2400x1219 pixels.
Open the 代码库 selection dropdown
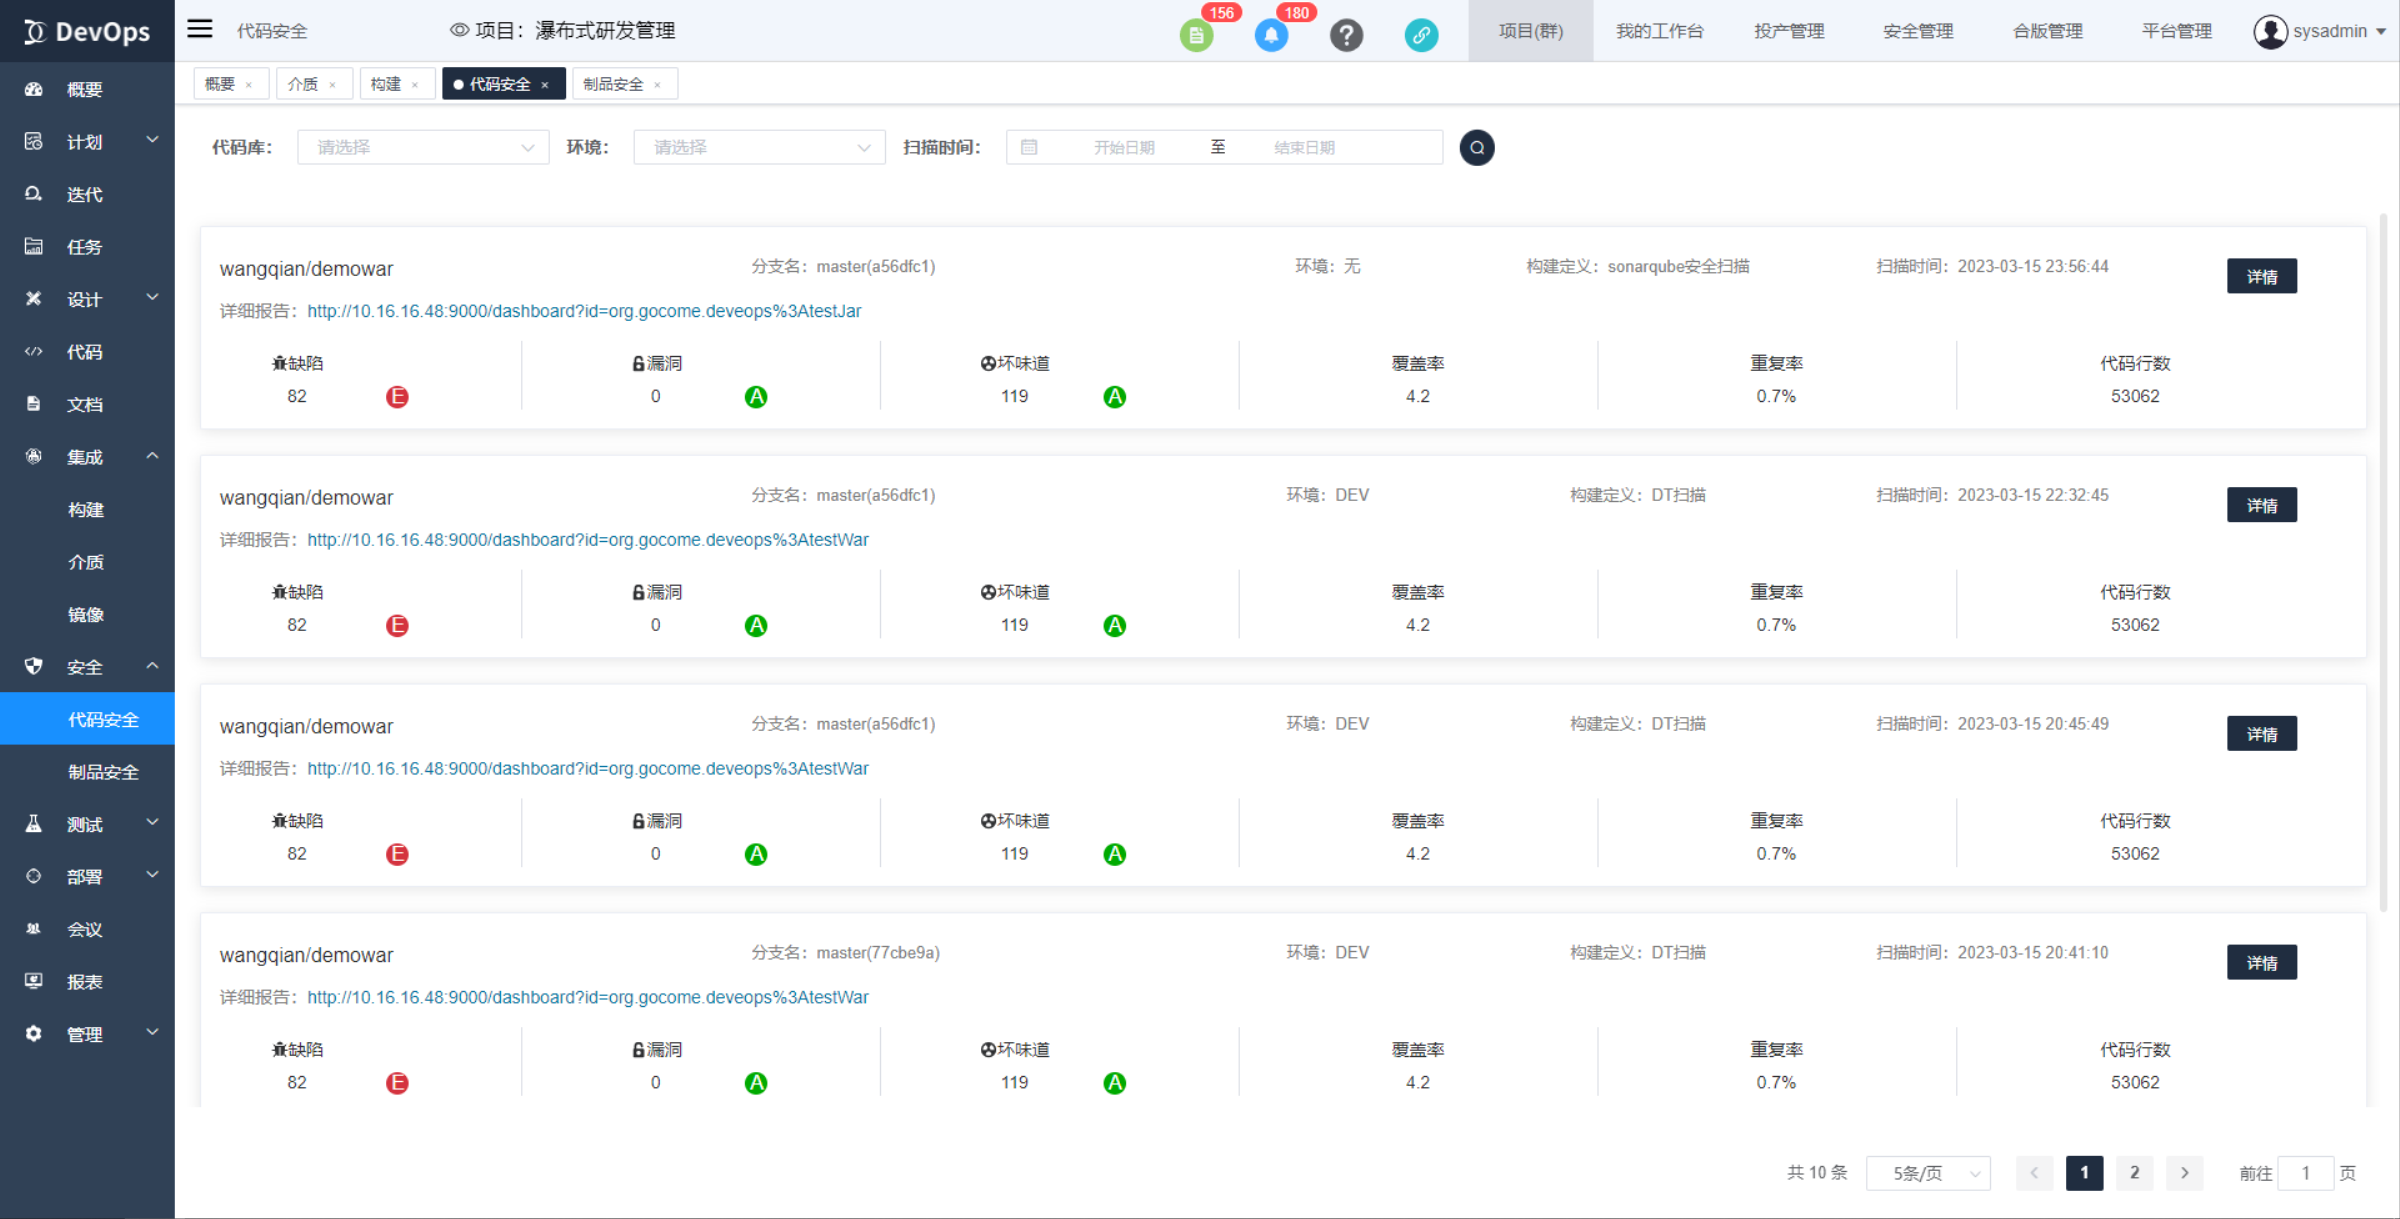tap(422, 146)
